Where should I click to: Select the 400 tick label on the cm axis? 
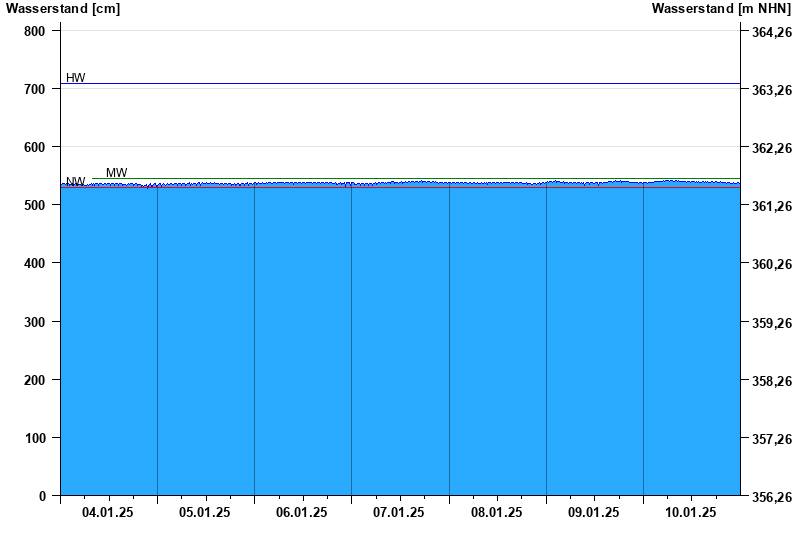(35, 263)
